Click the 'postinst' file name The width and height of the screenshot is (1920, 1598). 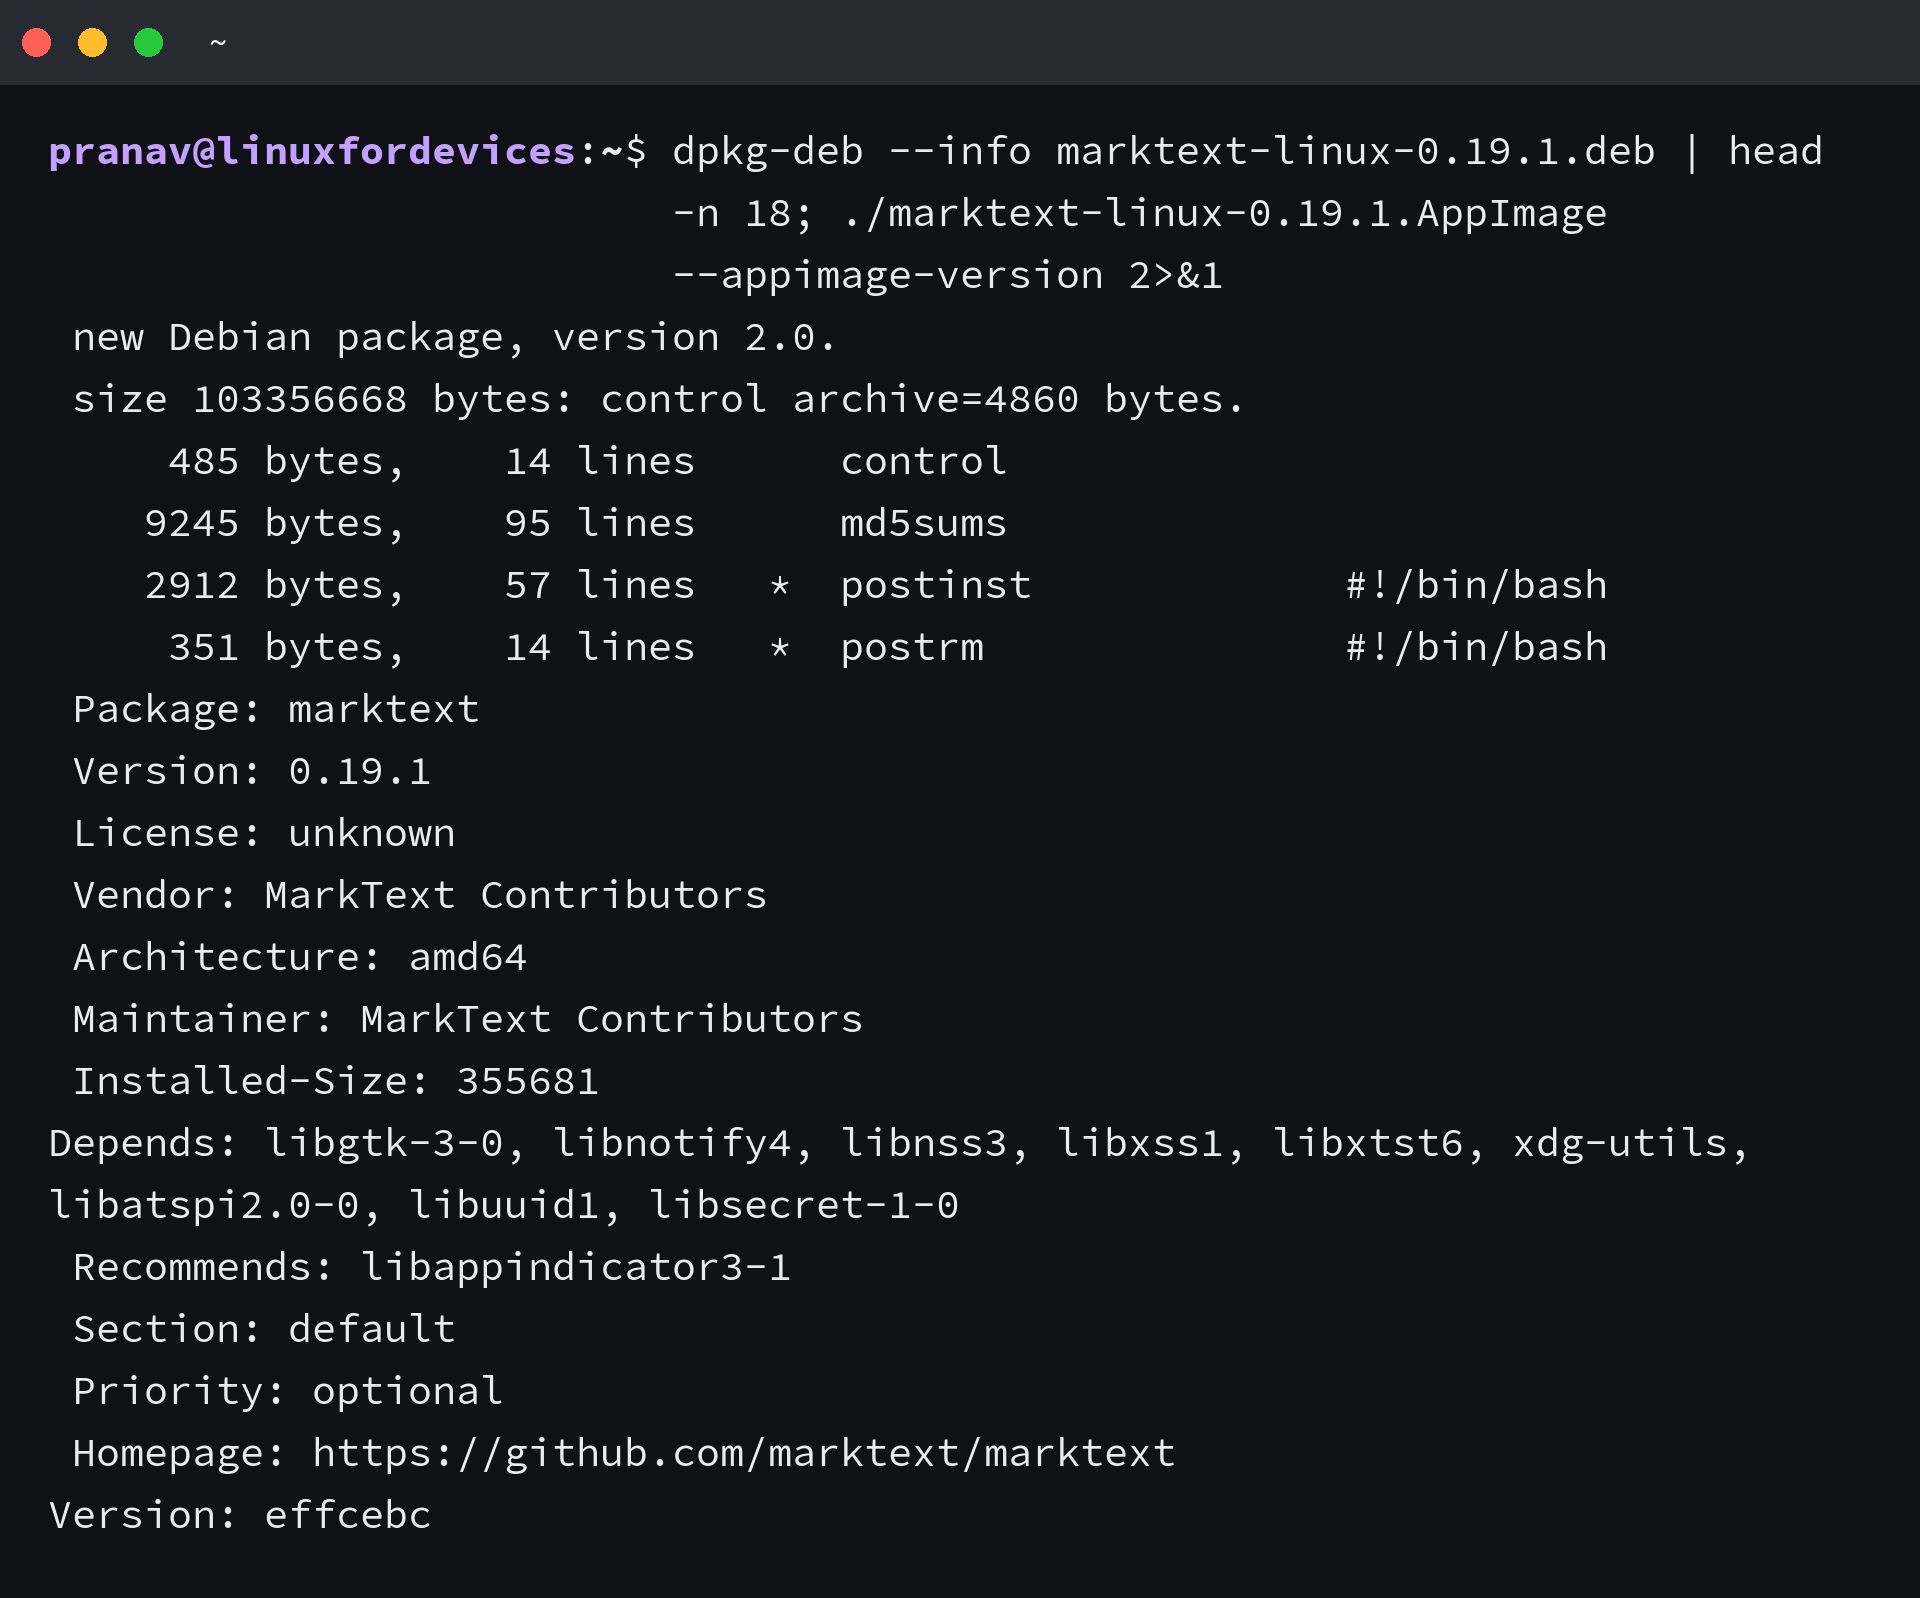[936, 586]
